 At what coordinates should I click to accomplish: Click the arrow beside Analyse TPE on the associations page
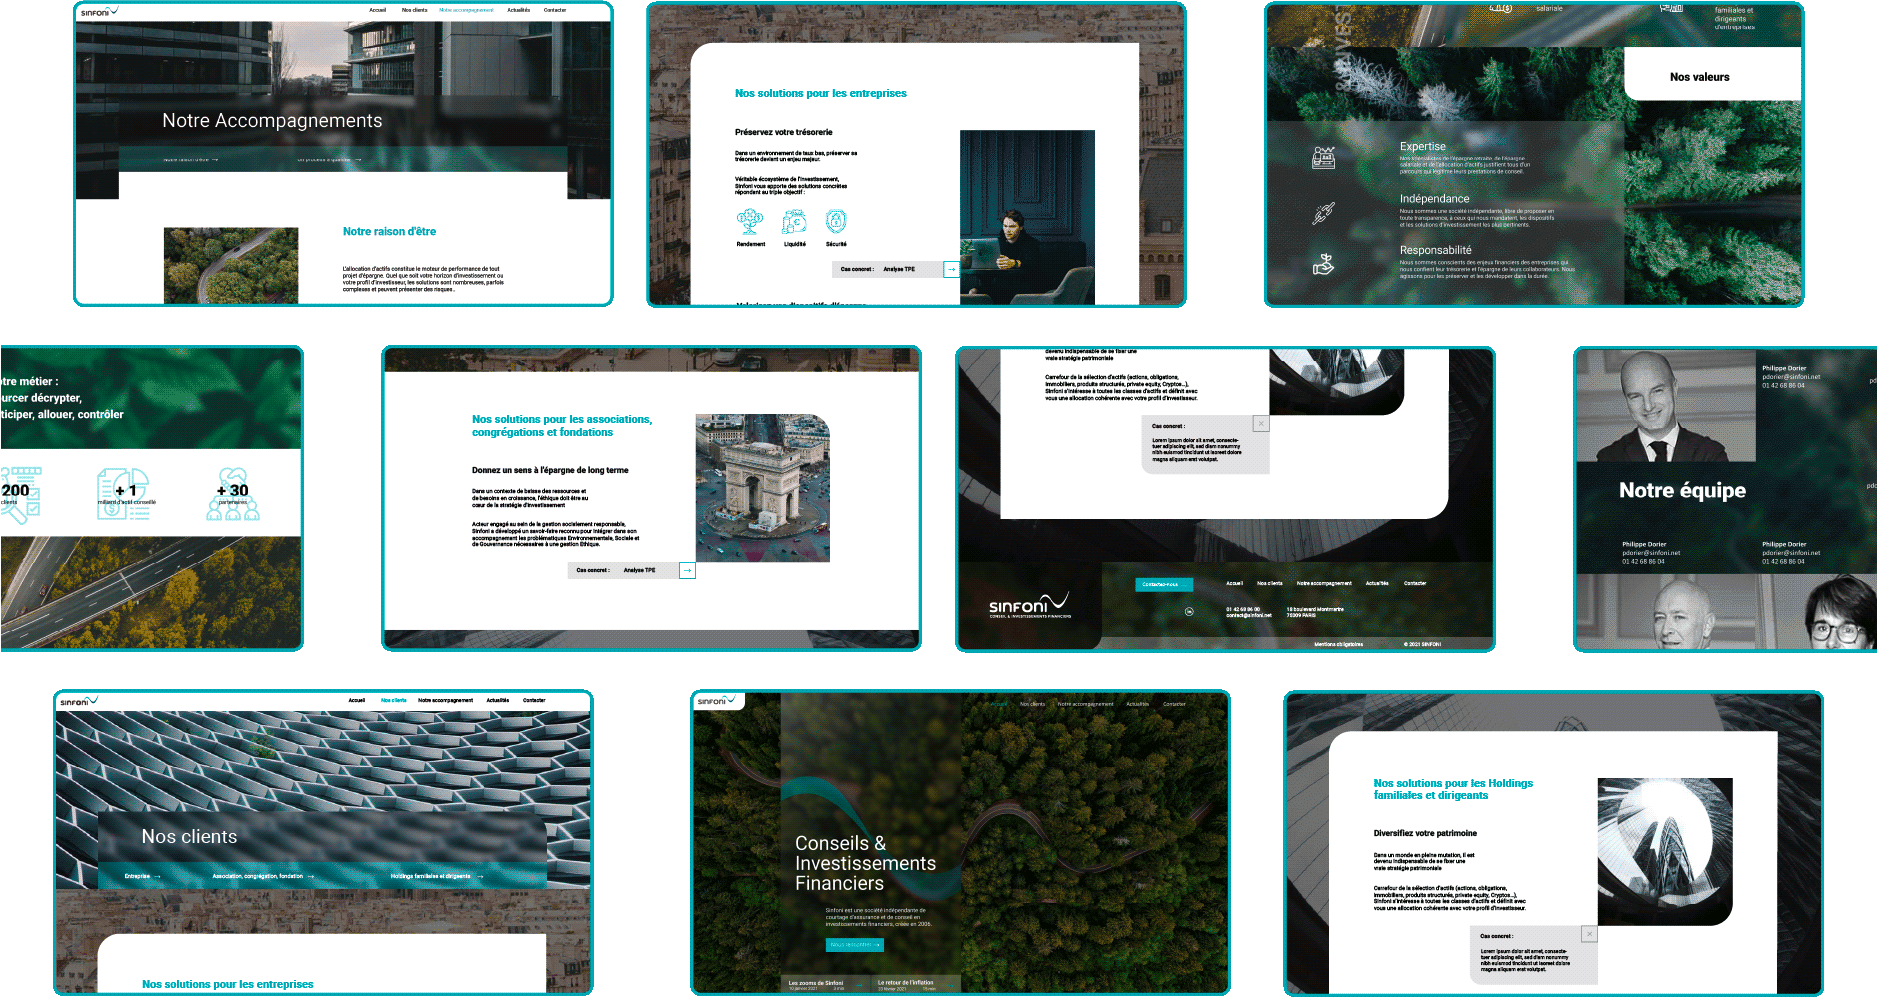click(687, 570)
